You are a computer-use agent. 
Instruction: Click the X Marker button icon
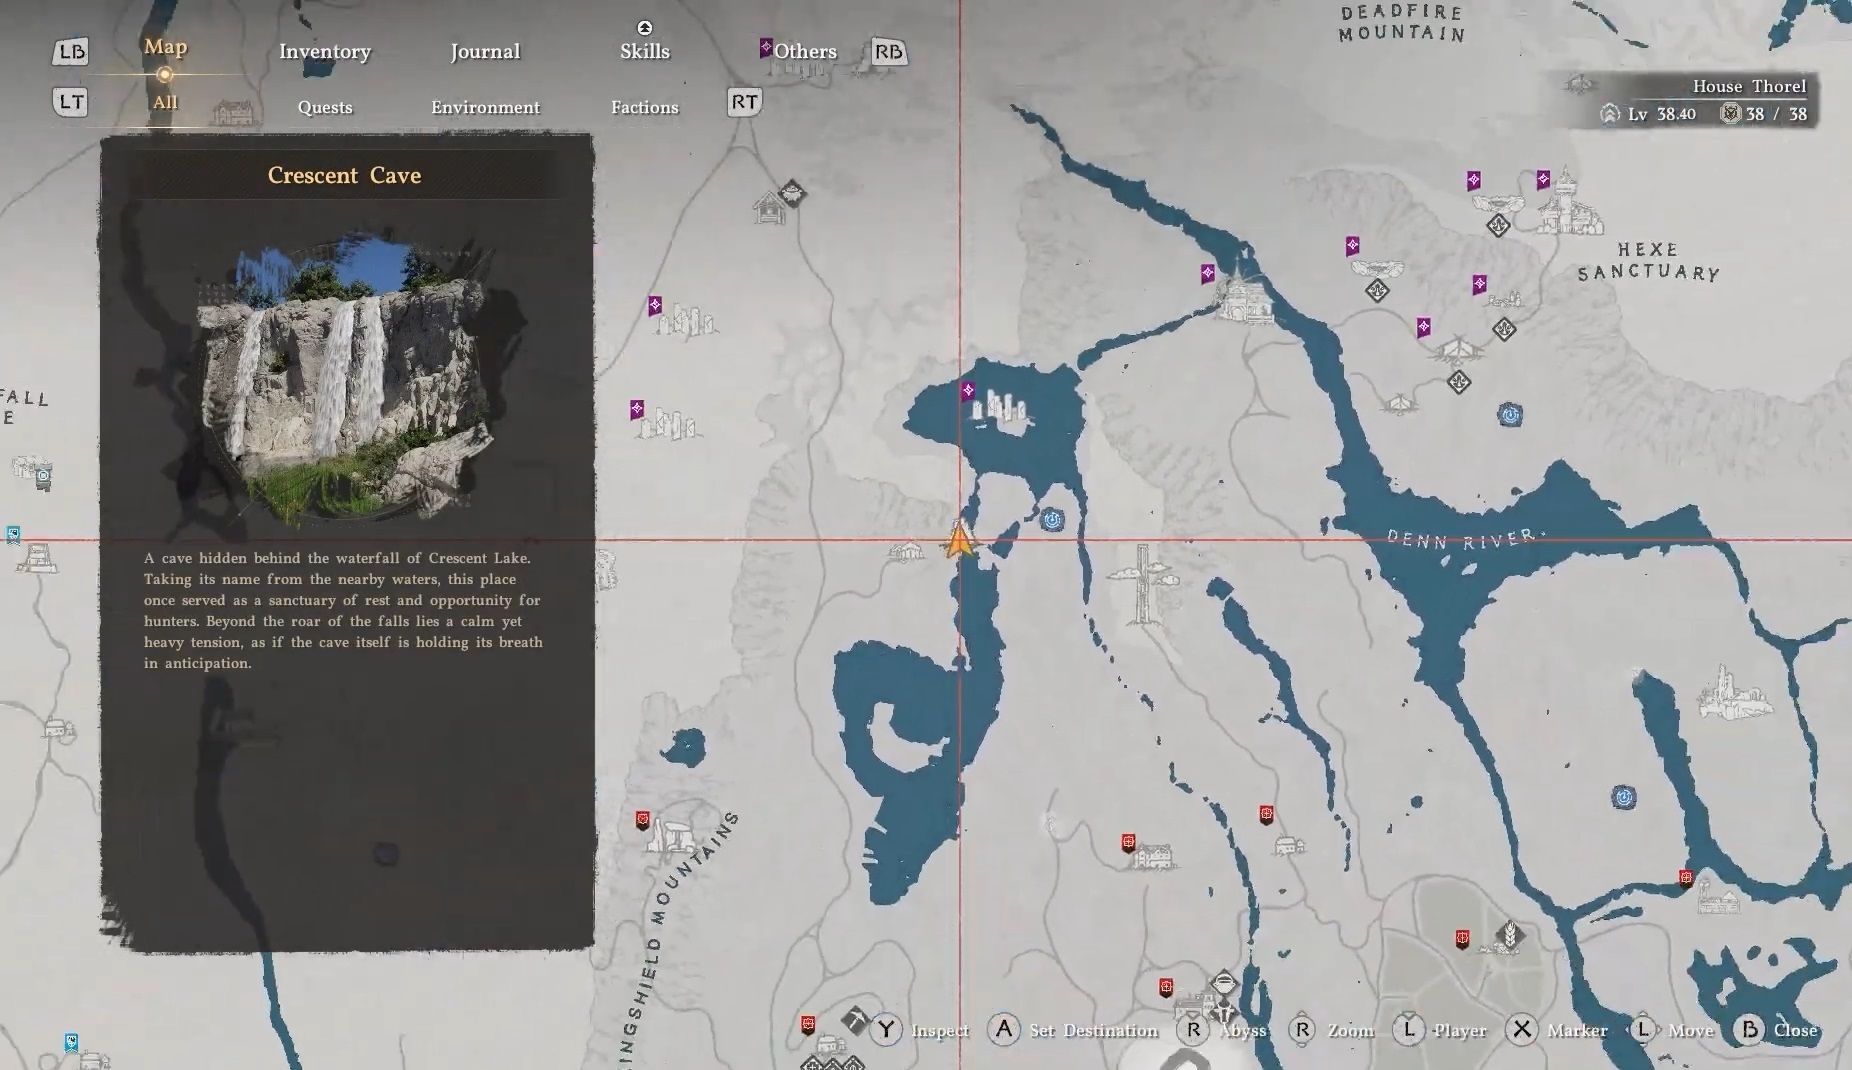(1522, 1030)
